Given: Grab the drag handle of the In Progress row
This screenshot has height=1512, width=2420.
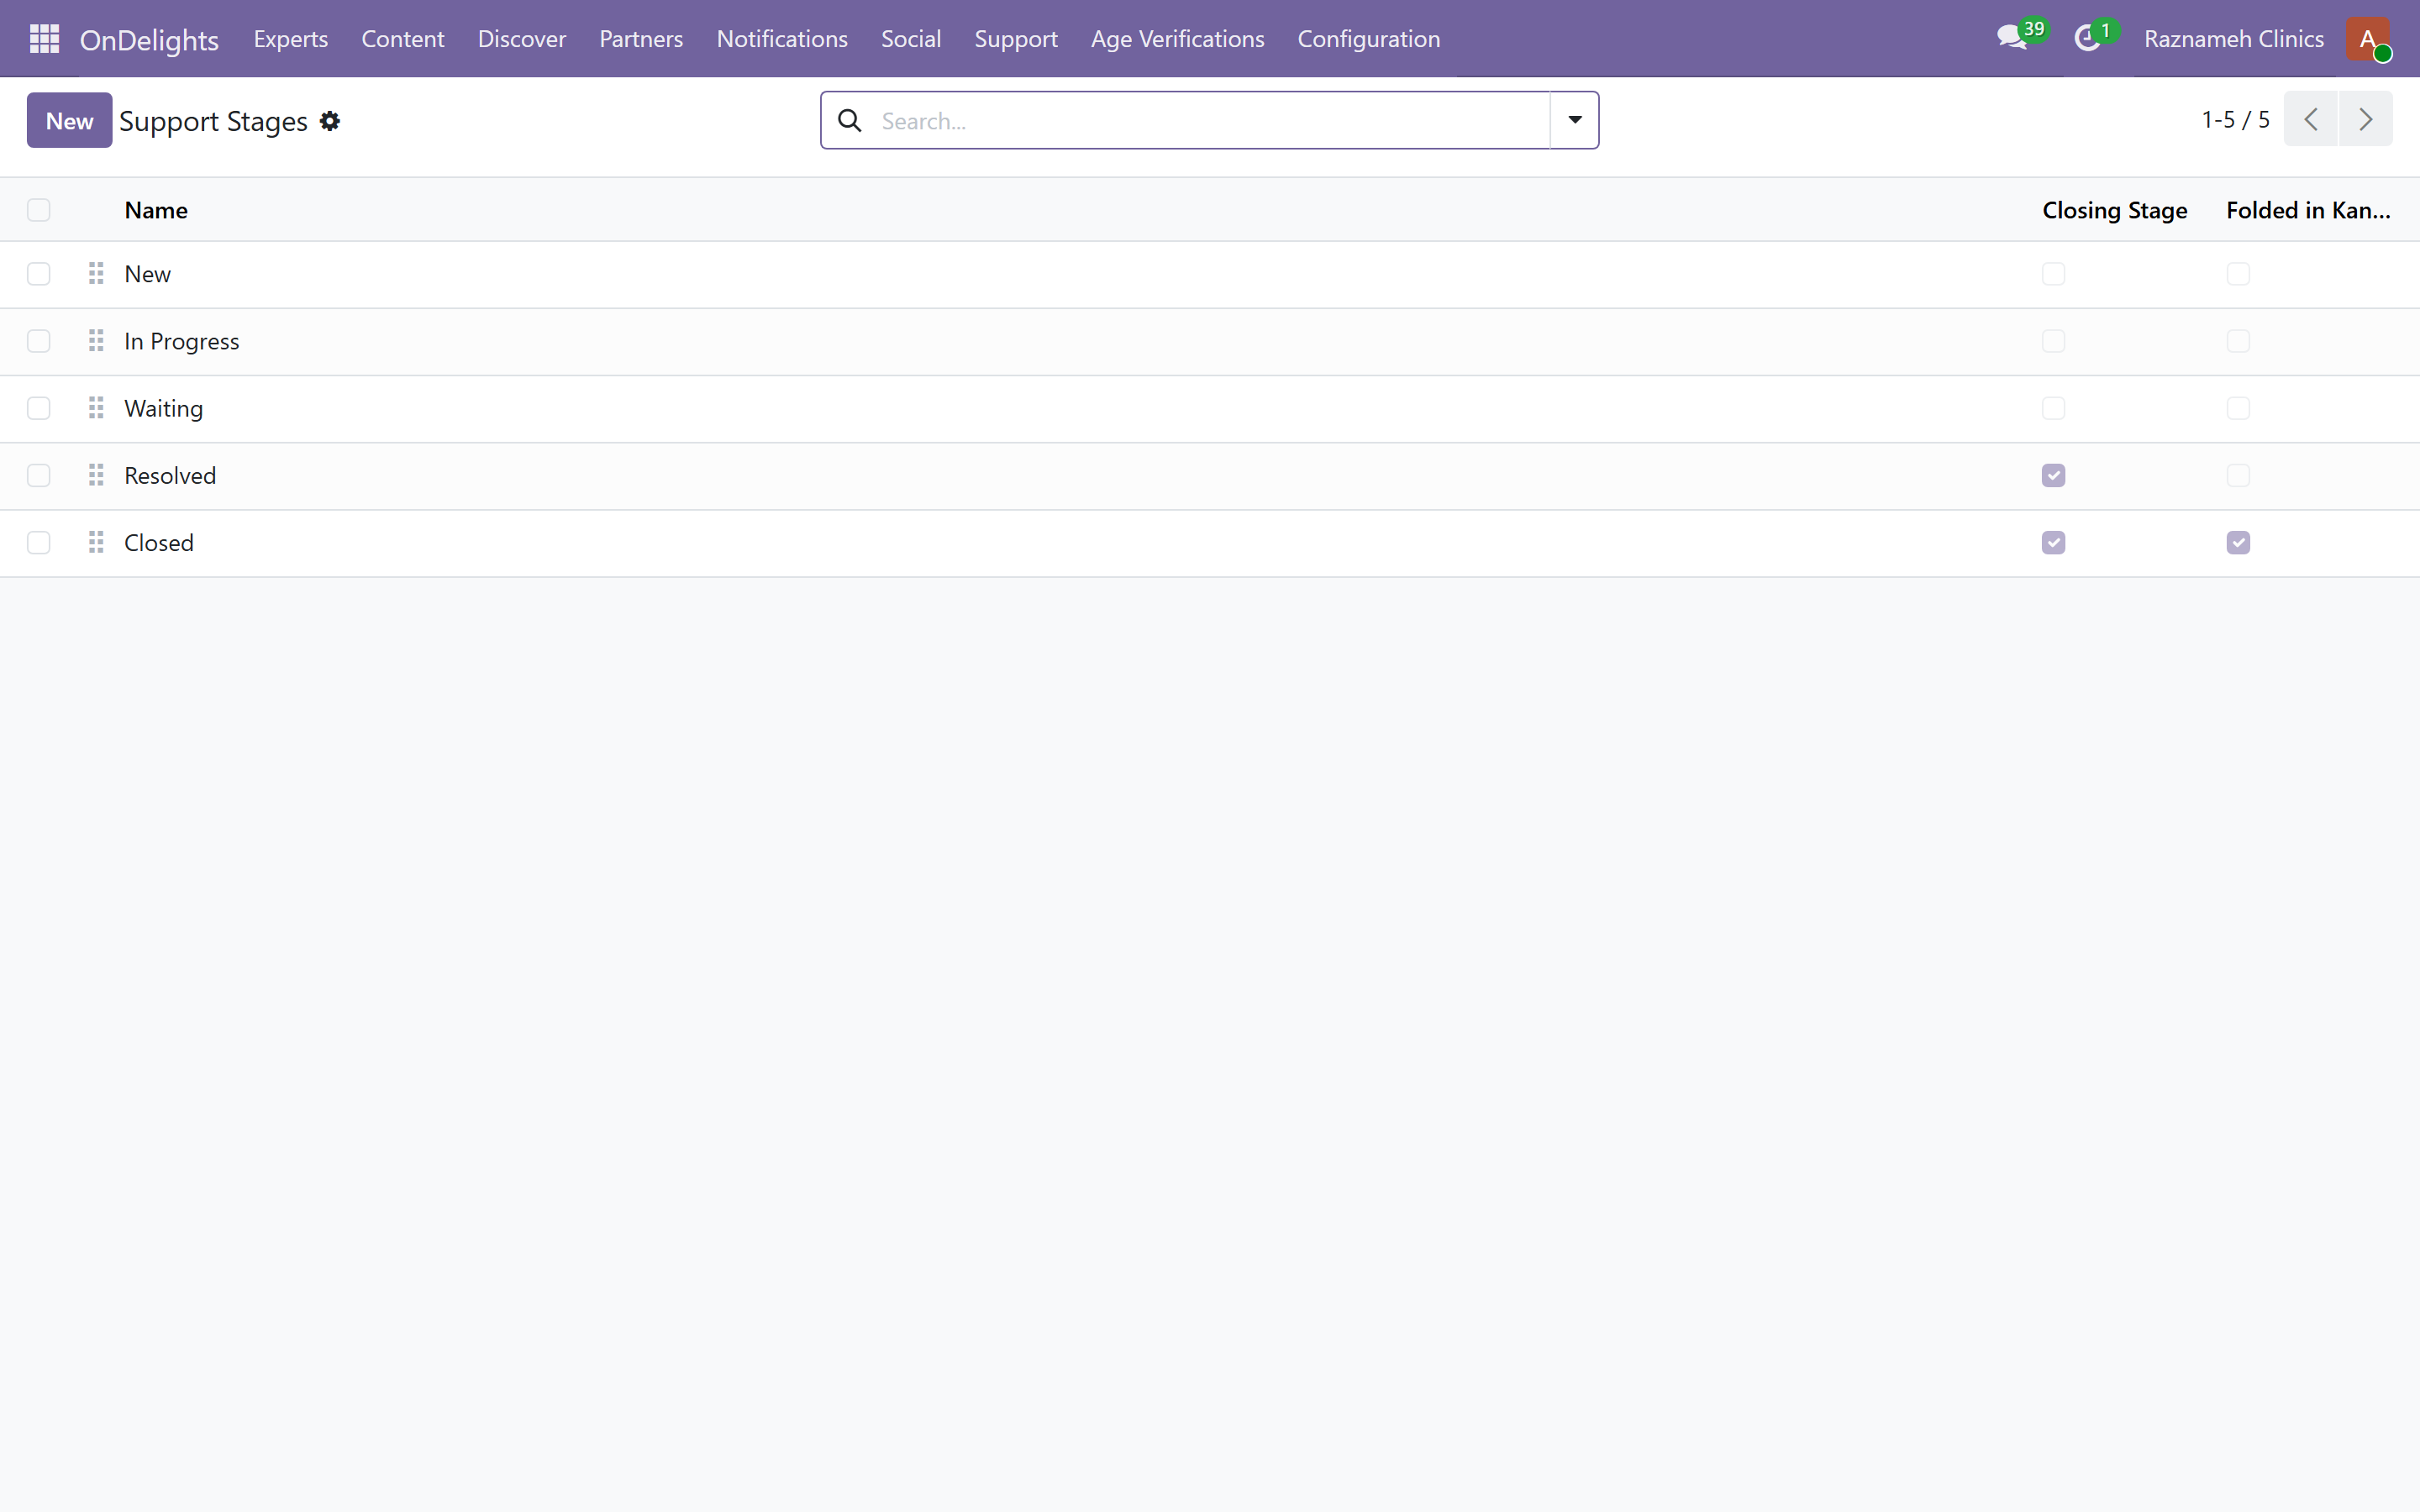Looking at the screenshot, I should (96, 341).
